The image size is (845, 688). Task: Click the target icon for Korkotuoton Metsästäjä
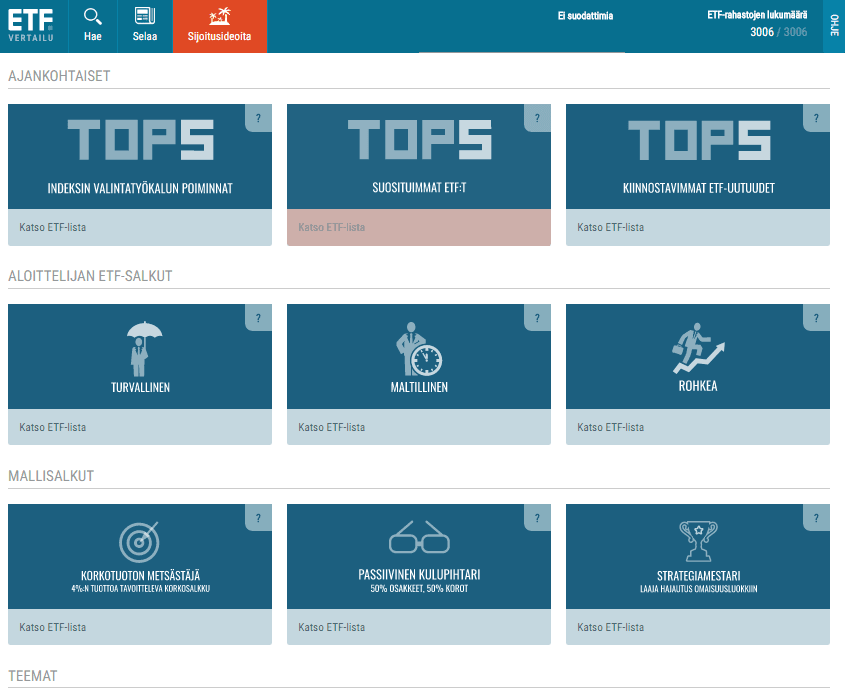pos(139,541)
